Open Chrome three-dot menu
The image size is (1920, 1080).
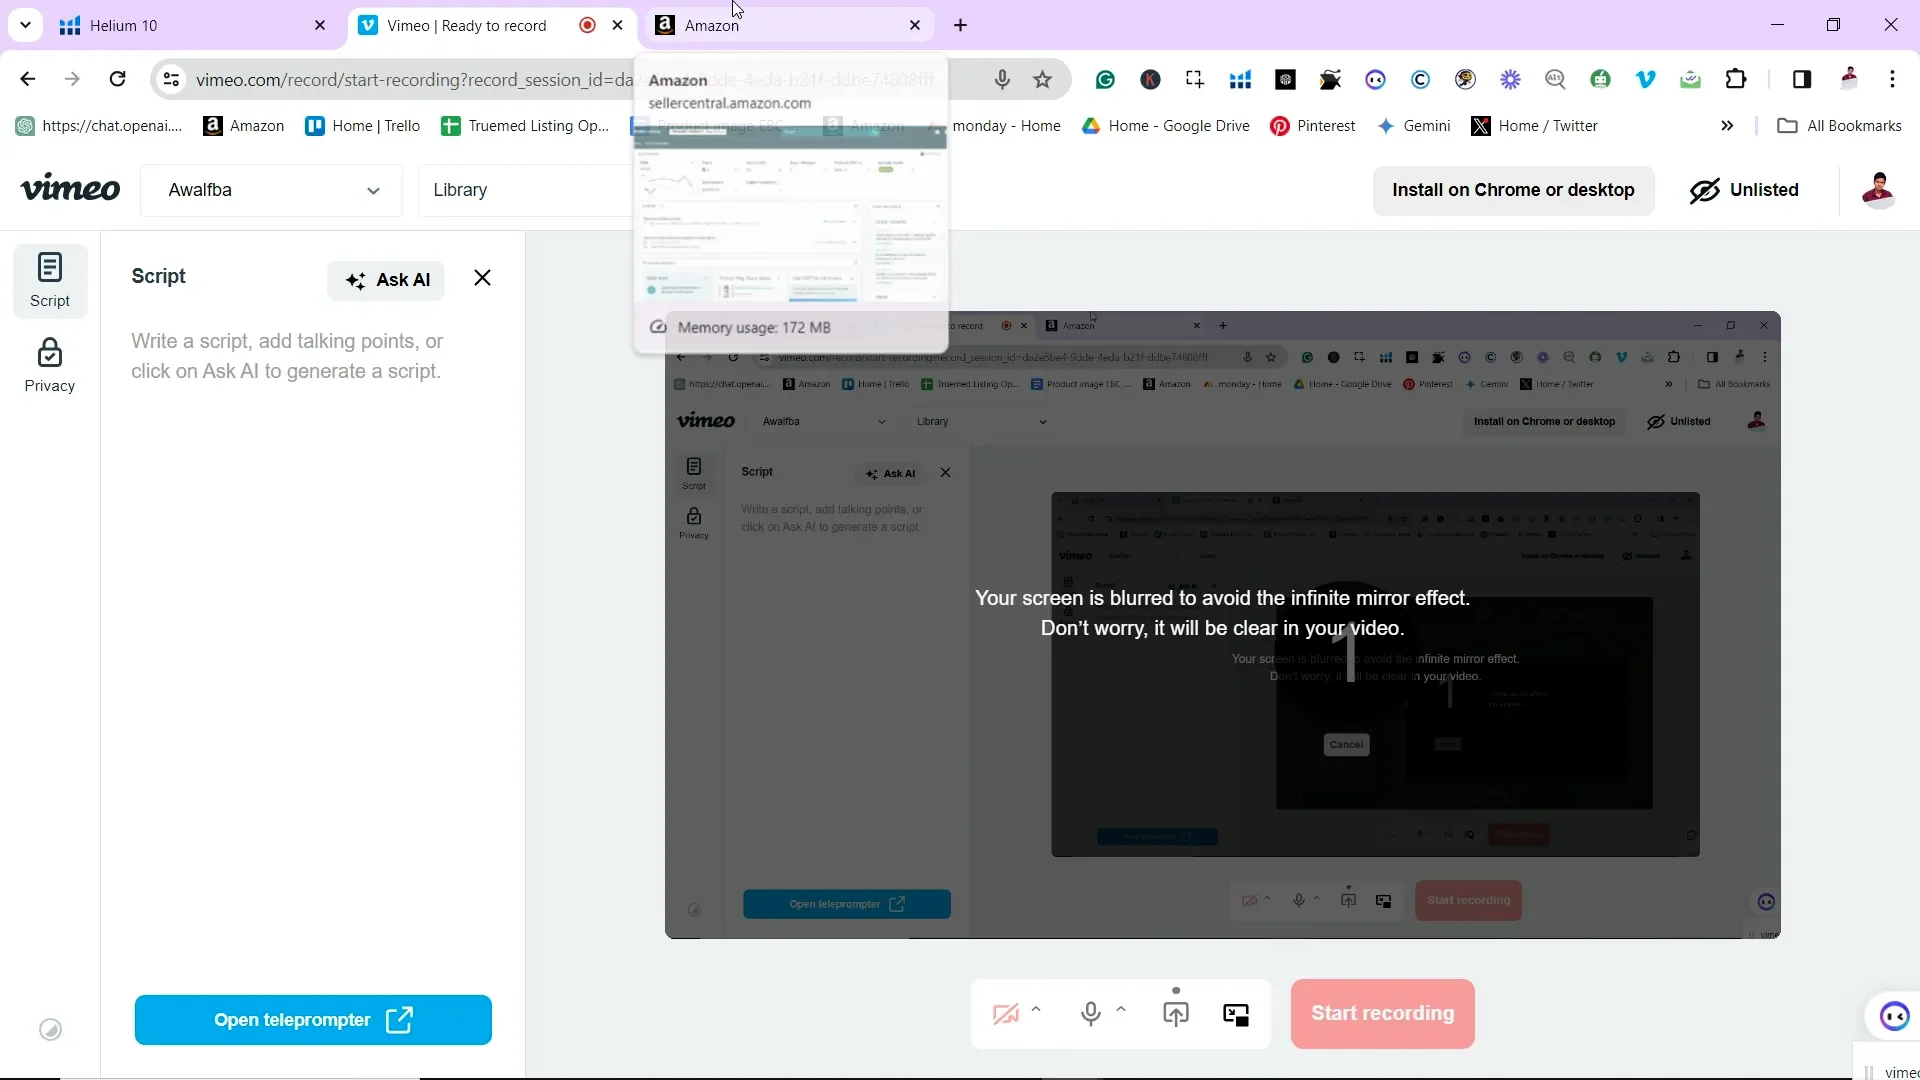tap(1892, 79)
